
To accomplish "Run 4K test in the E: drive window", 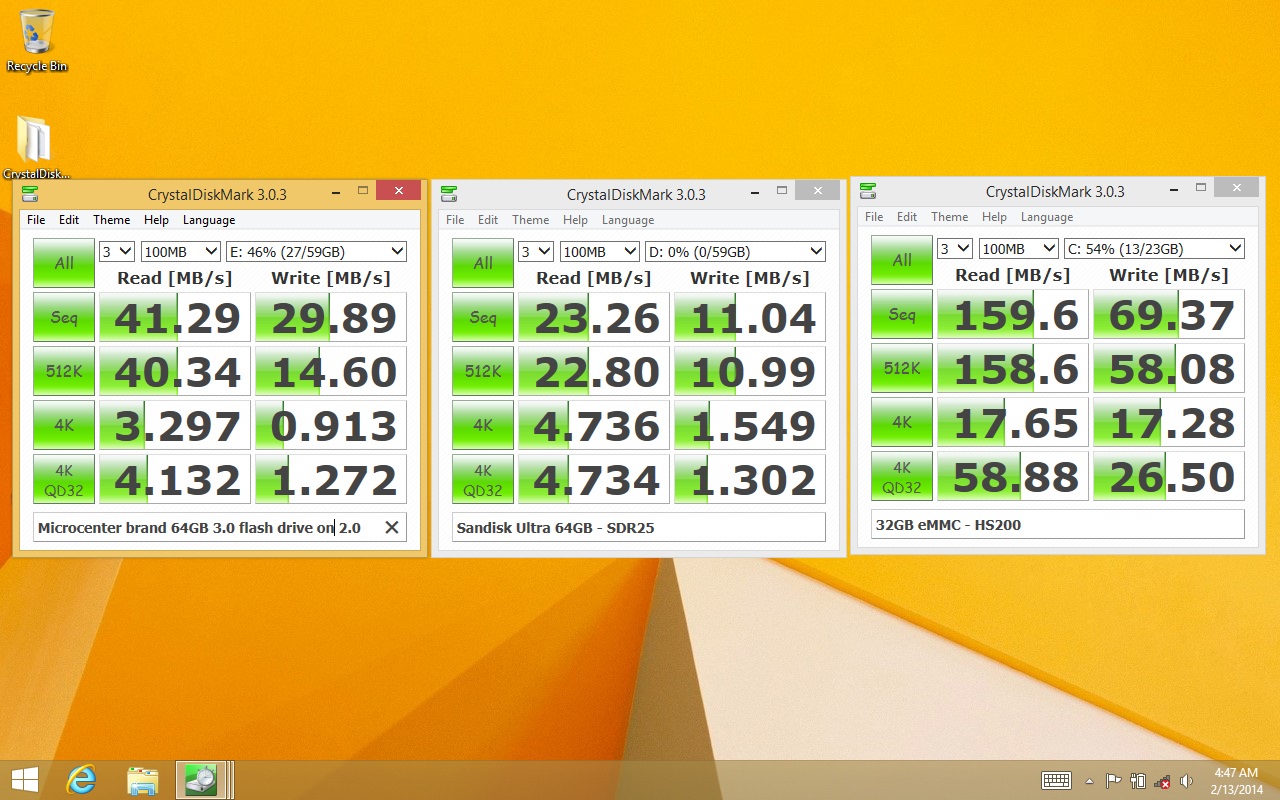I will tap(64, 425).
